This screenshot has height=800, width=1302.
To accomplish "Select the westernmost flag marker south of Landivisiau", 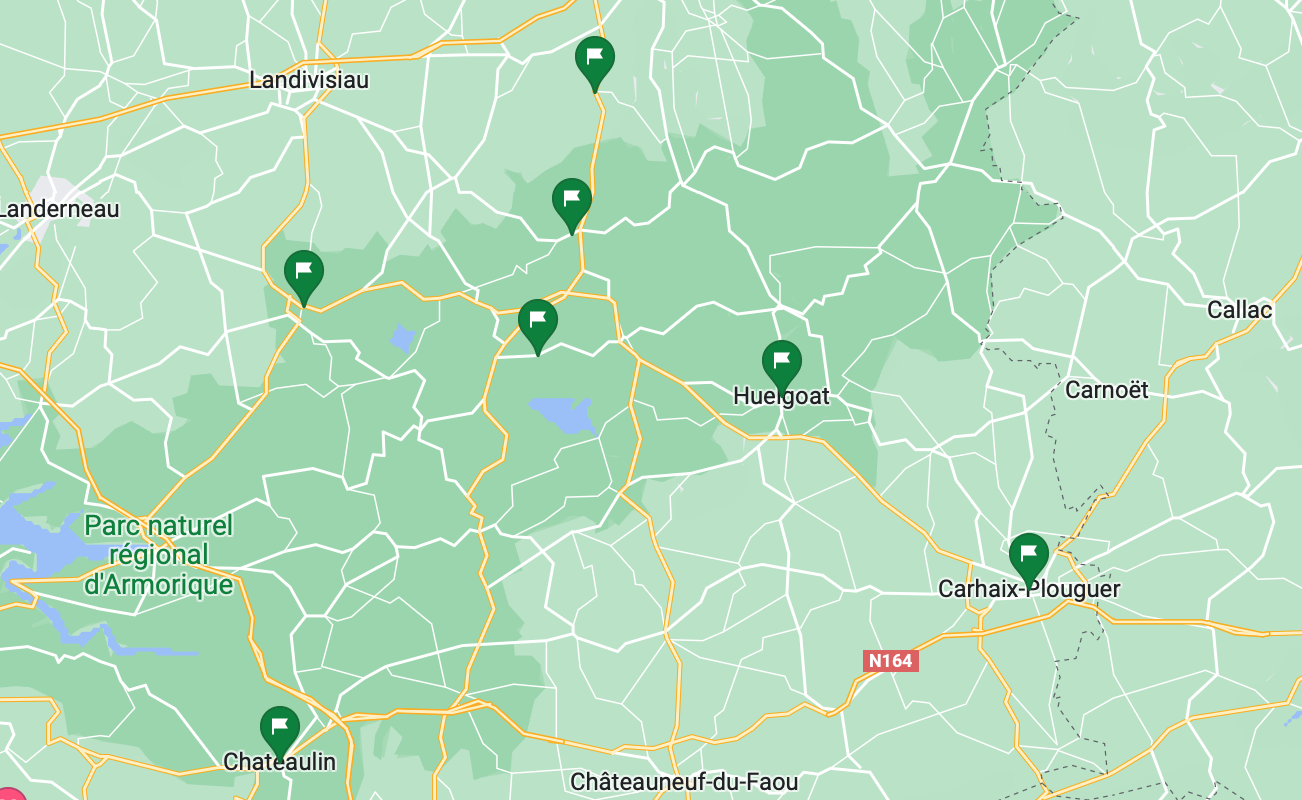I will pyautogui.click(x=304, y=275).
